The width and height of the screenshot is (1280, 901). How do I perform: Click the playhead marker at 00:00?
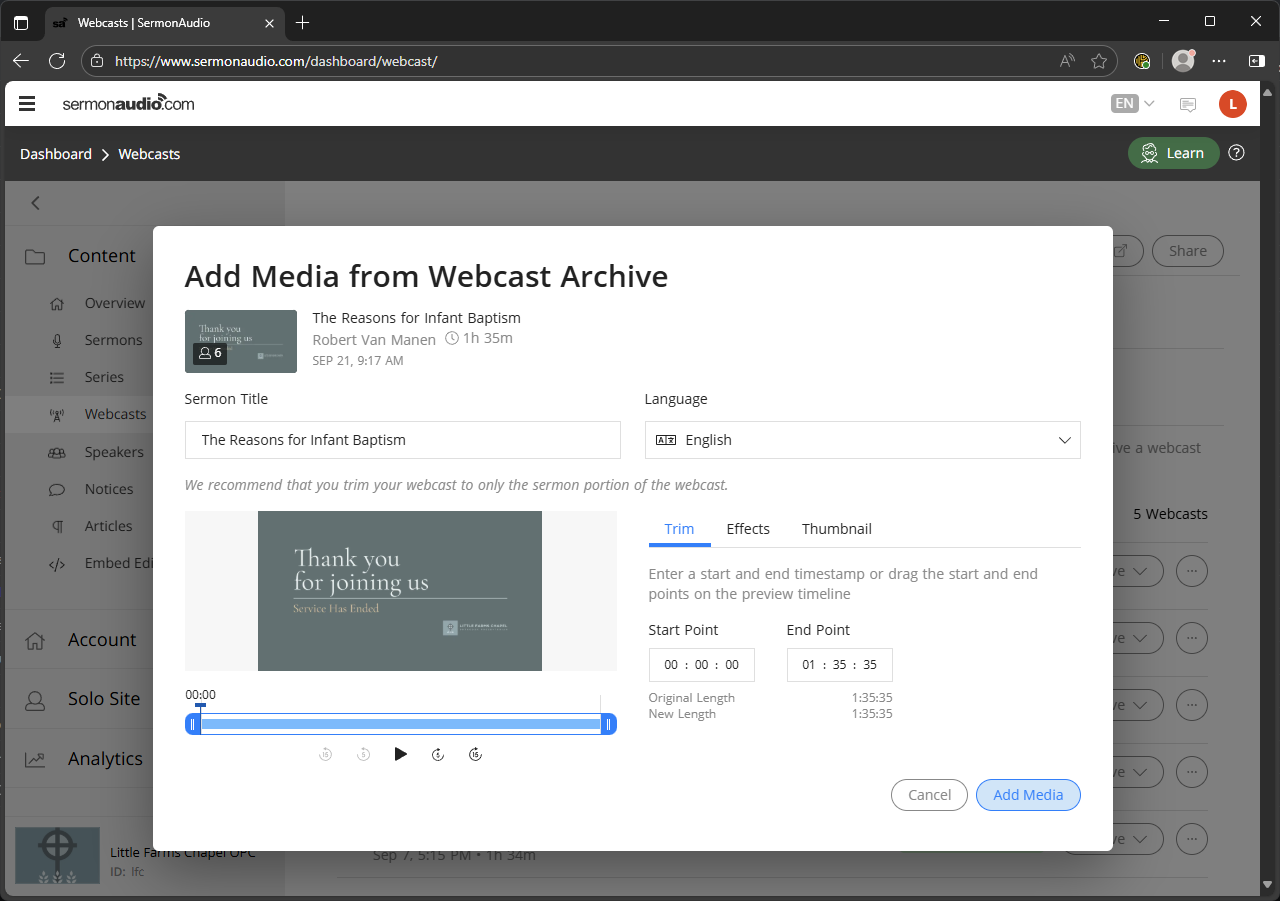click(201, 706)
